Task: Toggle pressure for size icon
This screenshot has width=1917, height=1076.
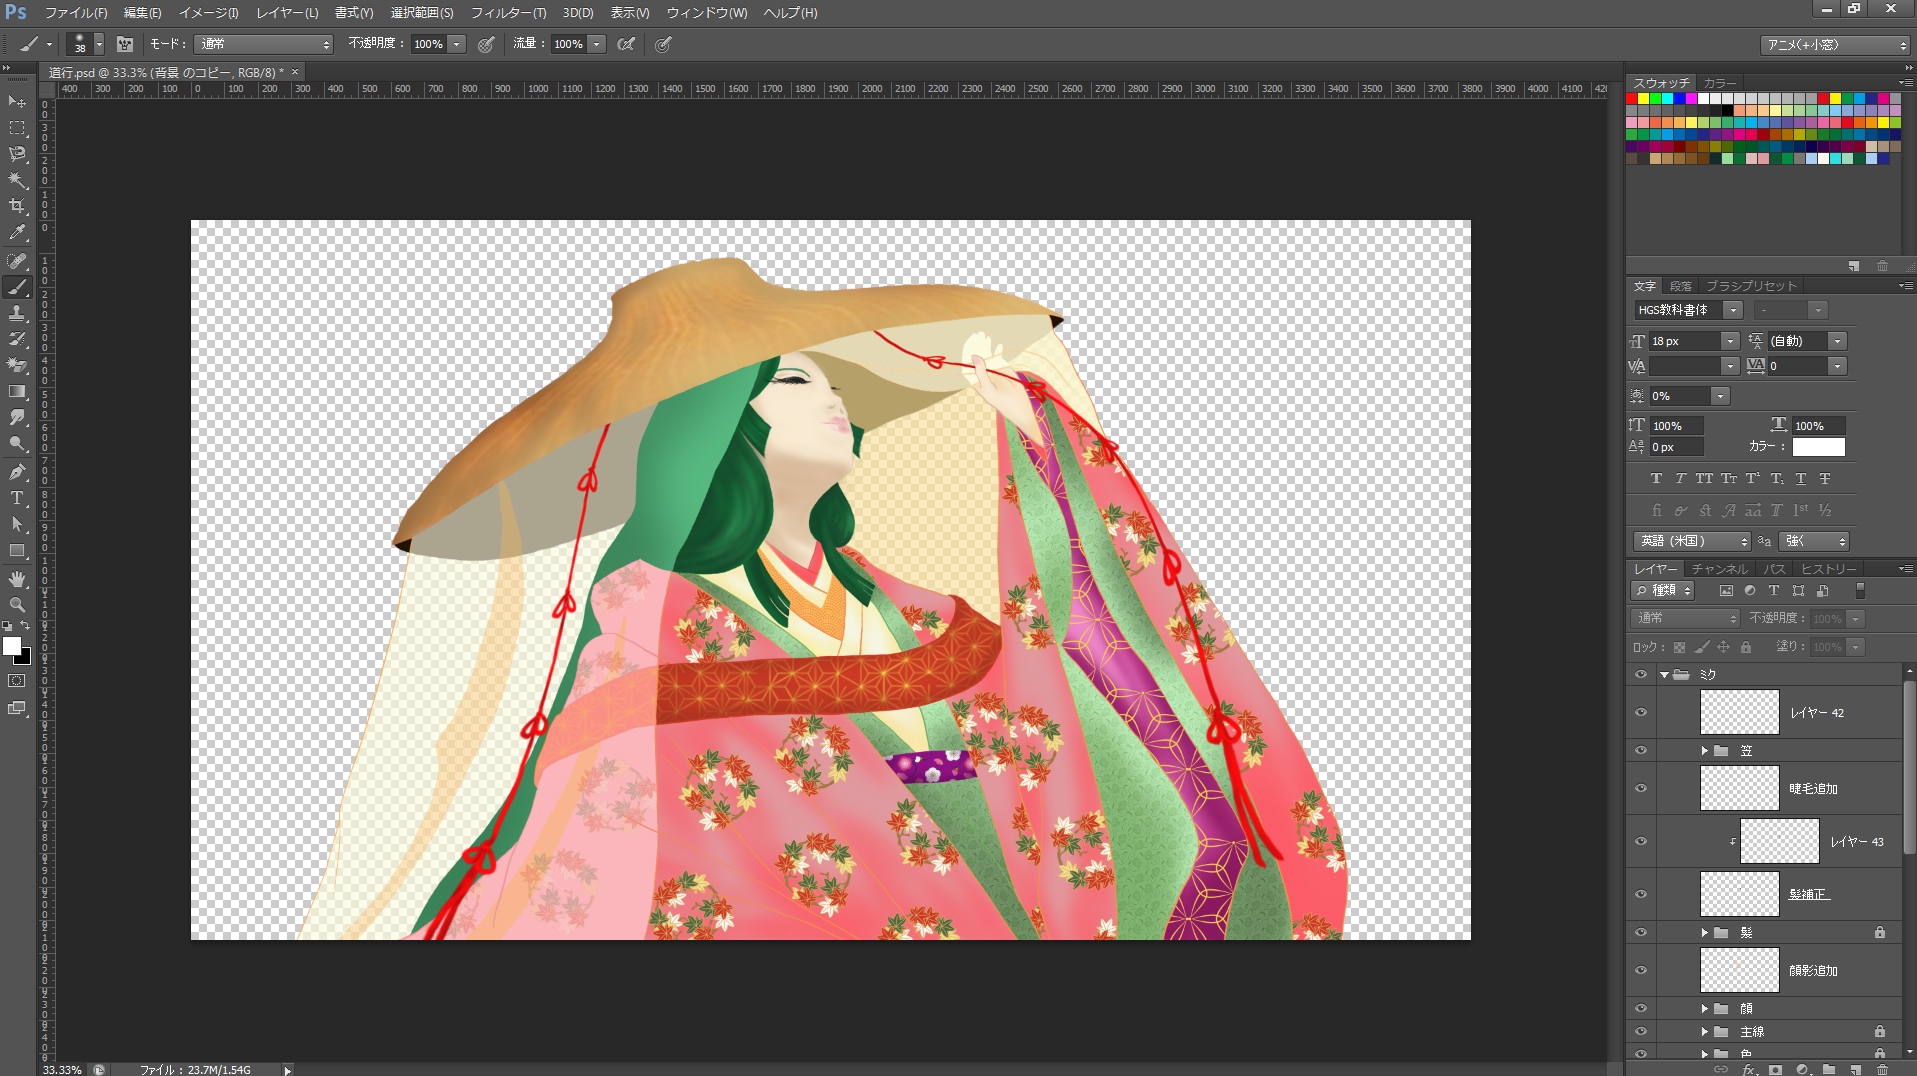Action: click(663, 44)
